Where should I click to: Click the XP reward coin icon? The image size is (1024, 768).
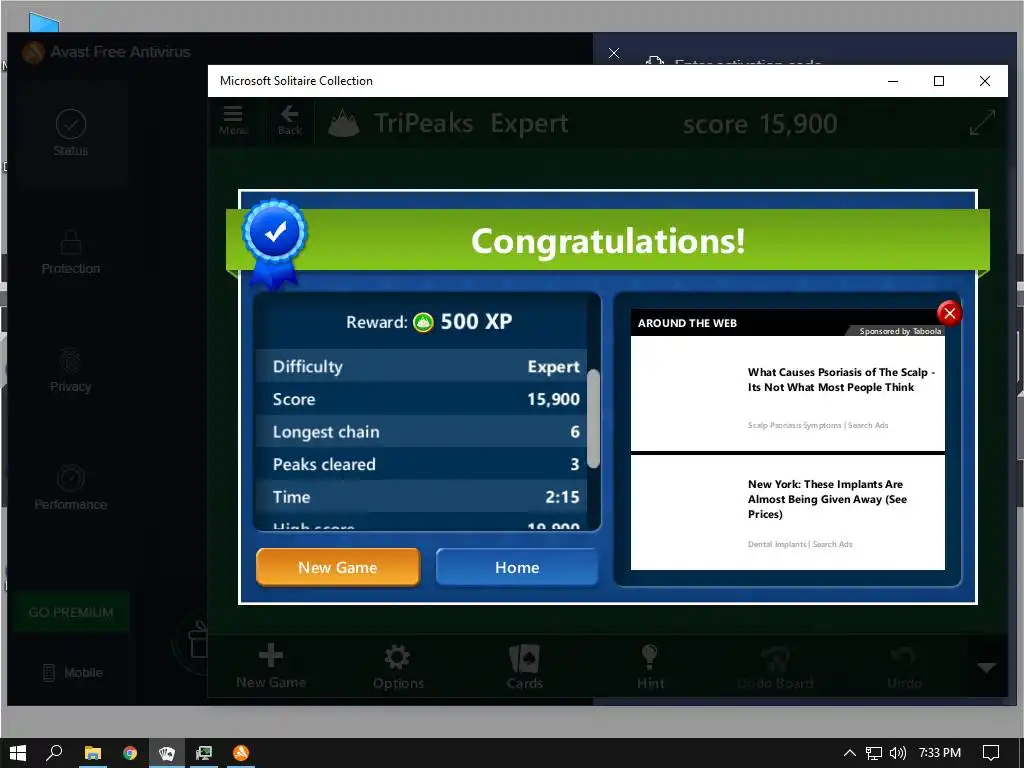(x=423, y=322)
